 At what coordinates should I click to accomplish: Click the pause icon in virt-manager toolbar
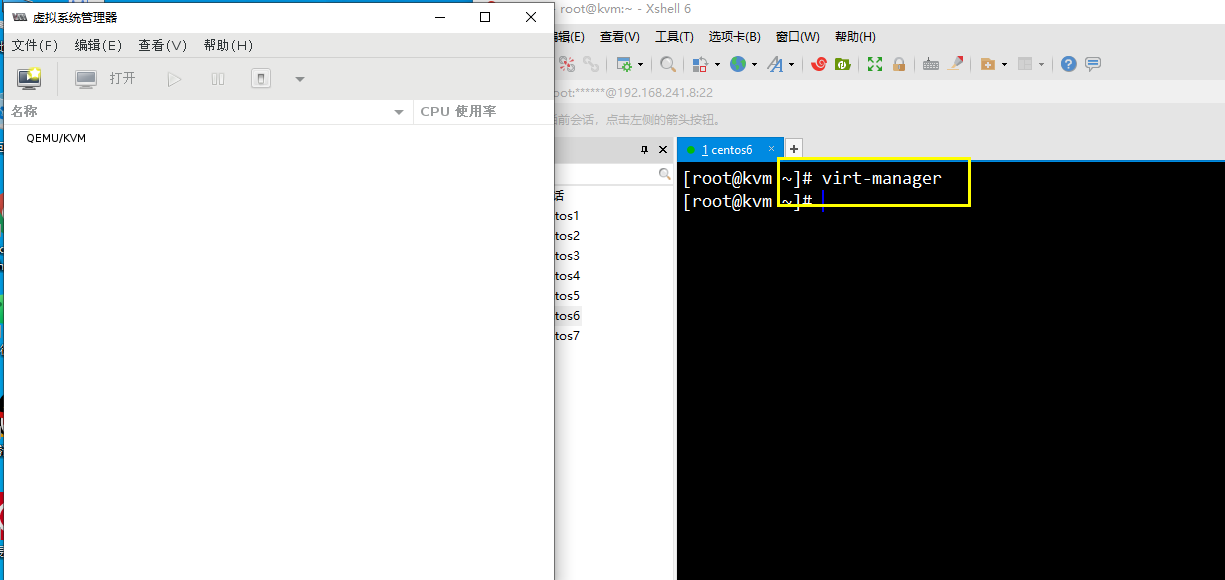click(x=217, y=77)
